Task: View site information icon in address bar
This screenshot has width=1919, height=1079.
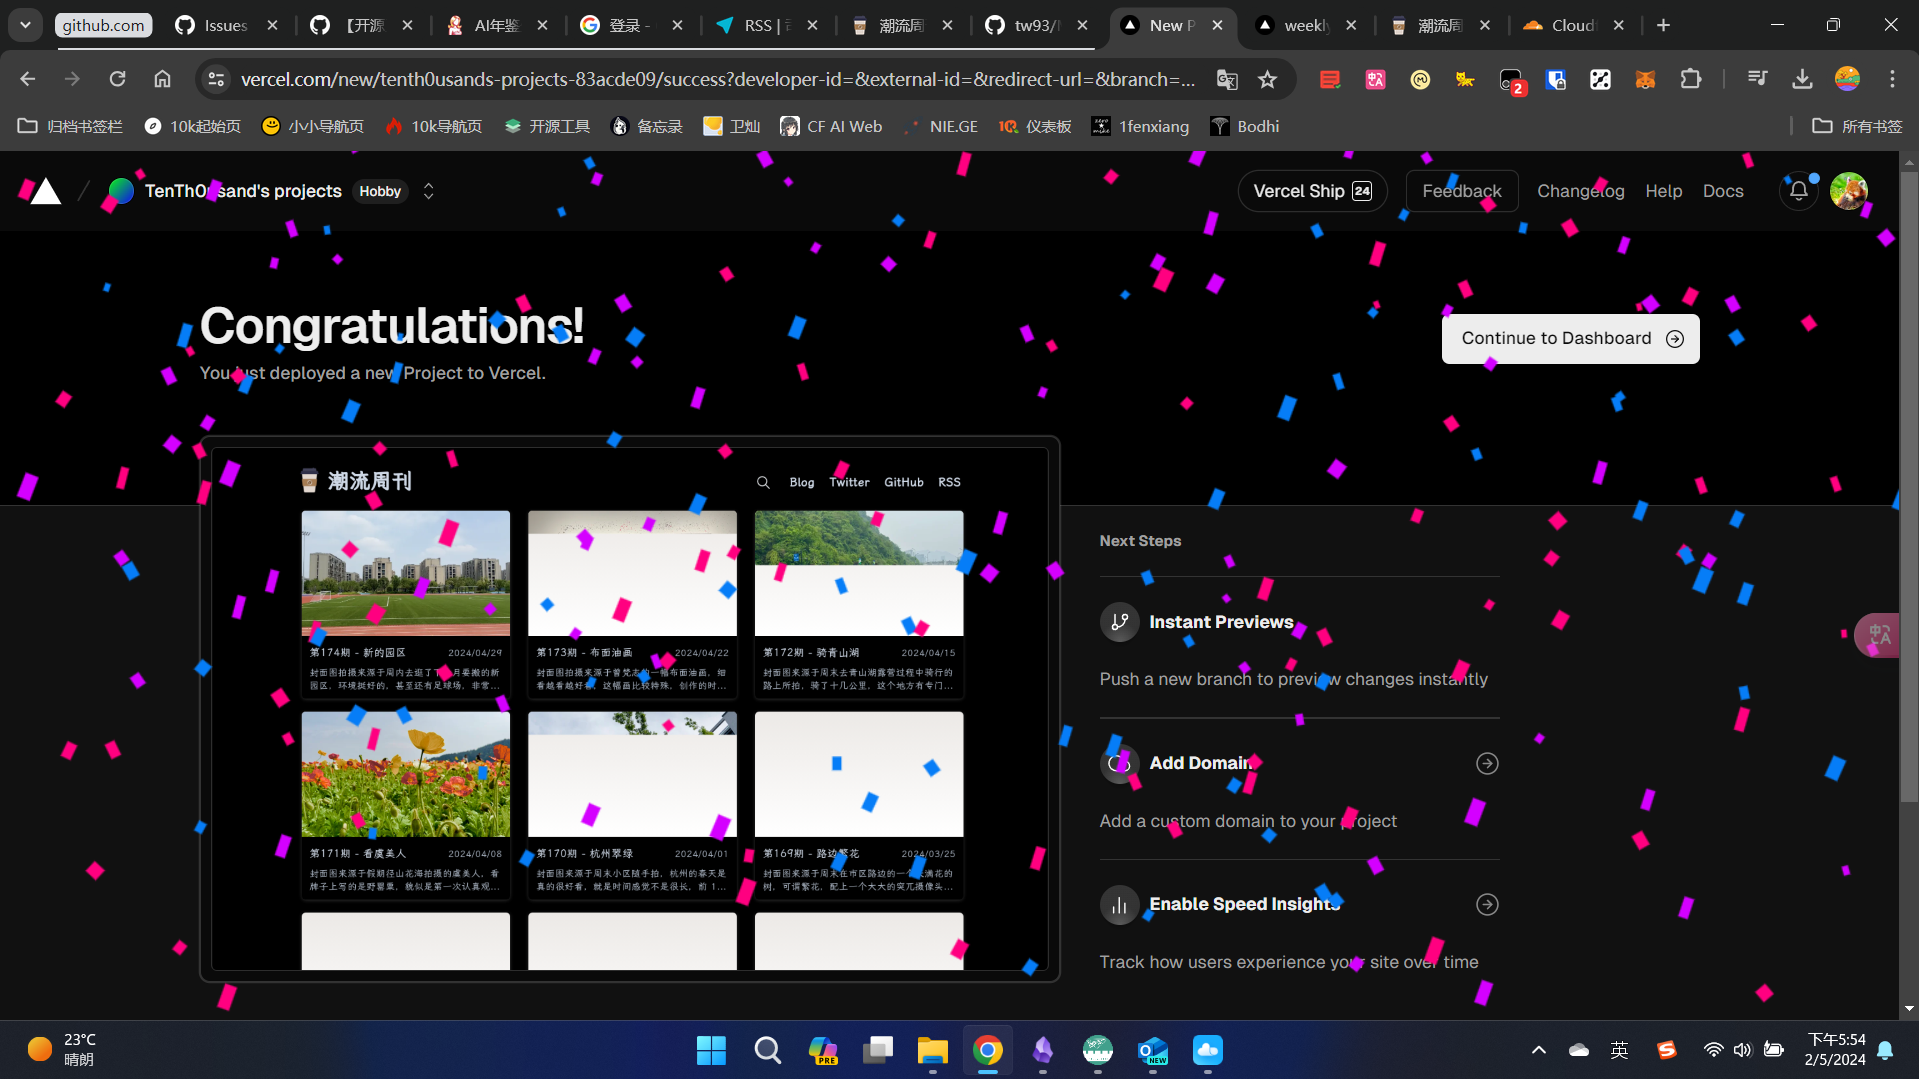Action: click(215, 79)
